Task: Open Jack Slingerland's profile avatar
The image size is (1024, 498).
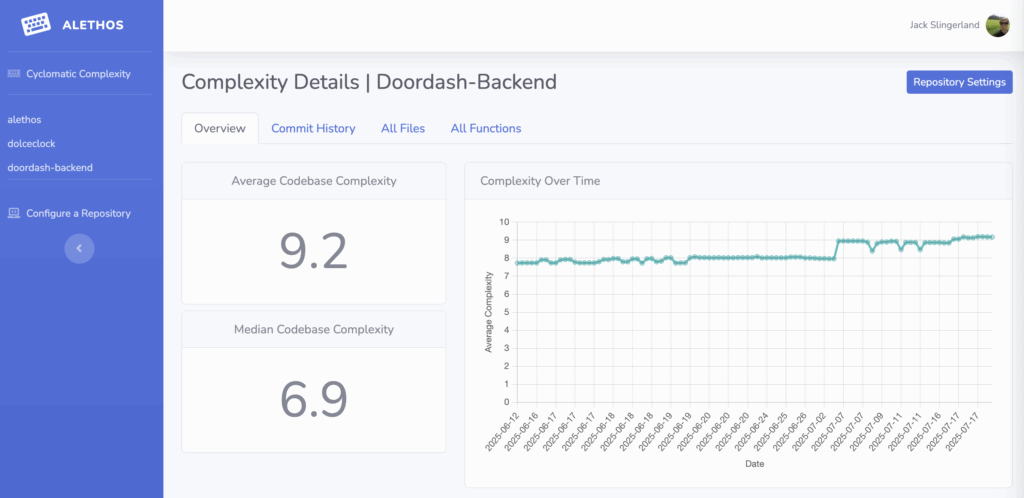Action: pos(997,25)
